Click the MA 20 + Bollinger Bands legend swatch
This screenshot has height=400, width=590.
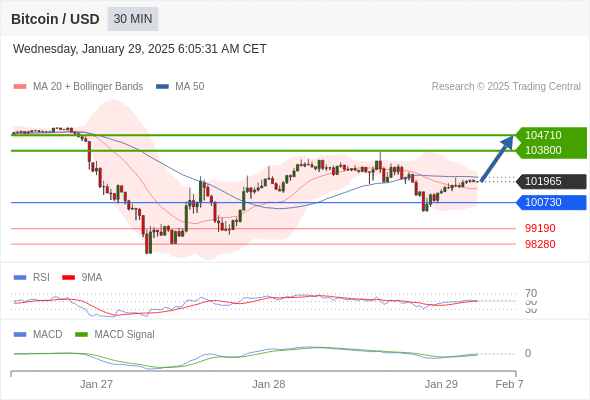[20, 87]
